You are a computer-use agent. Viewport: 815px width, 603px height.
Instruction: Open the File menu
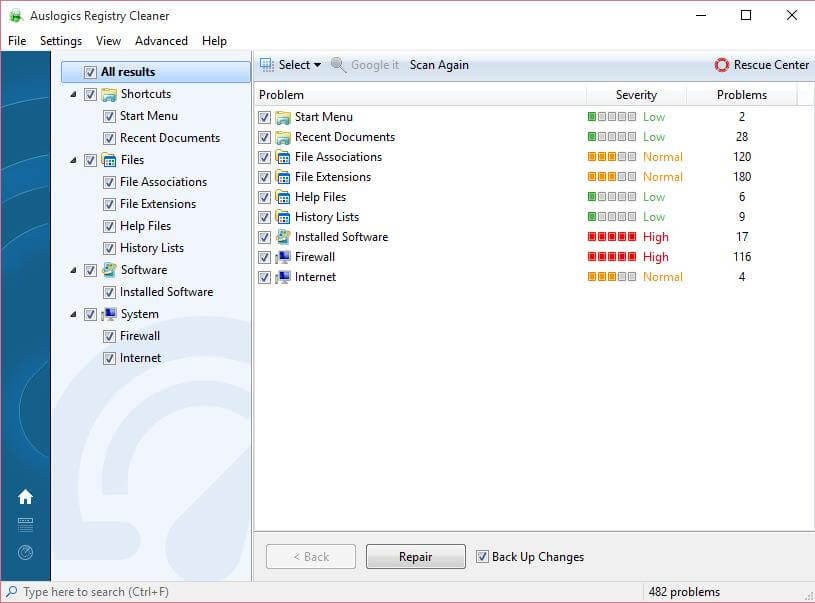pos(17,41)
